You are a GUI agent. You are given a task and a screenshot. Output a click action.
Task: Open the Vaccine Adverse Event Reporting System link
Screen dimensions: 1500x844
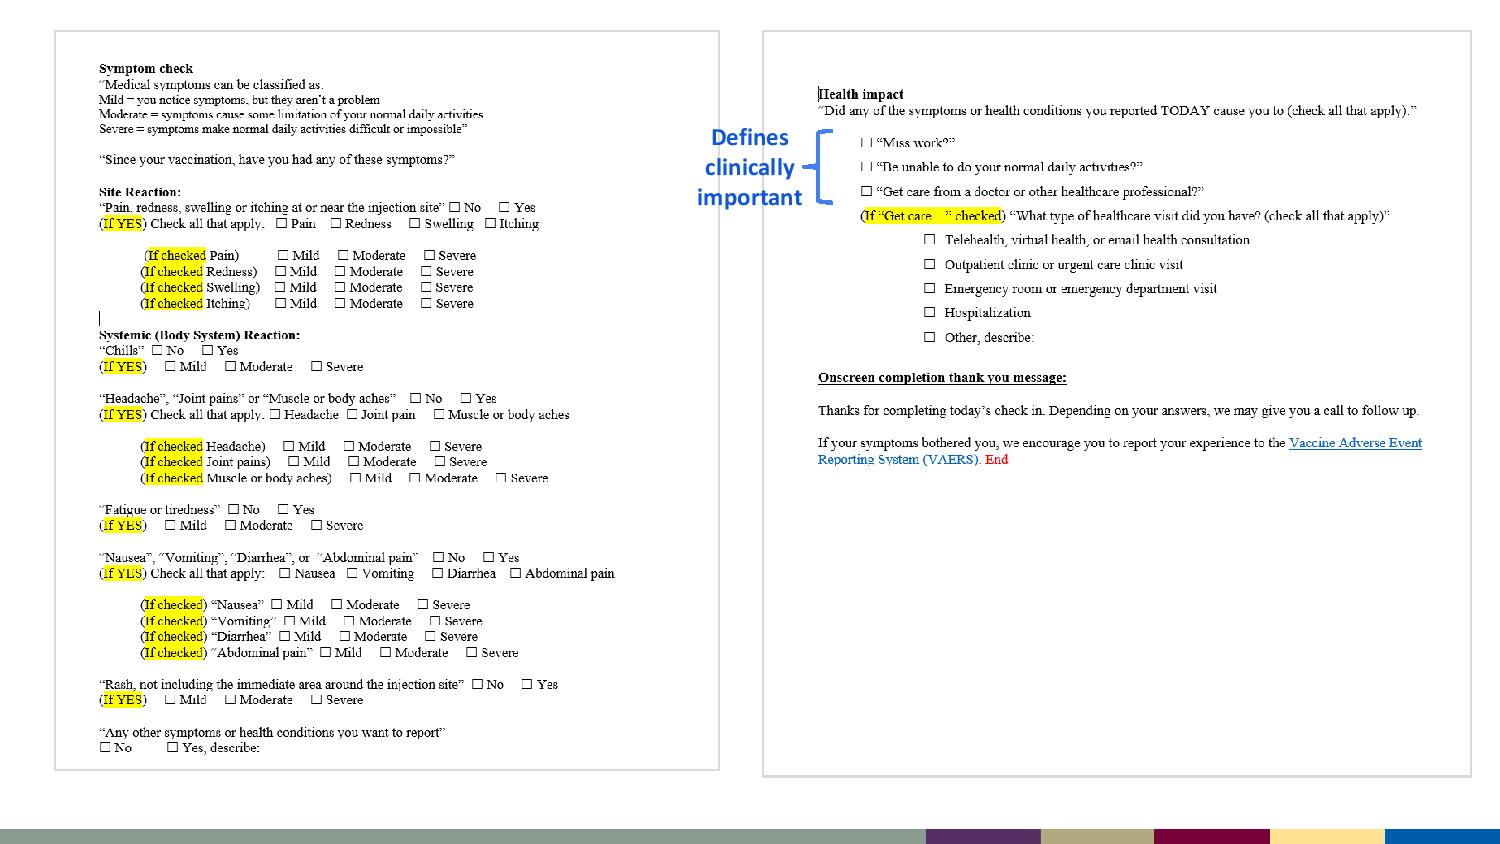click(x=1354, y=443)
